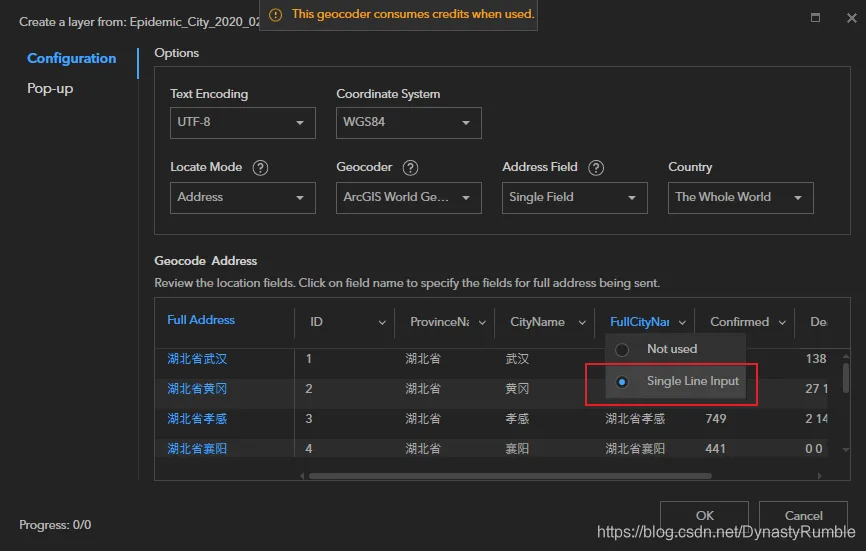Expand the Geocoder ArcGIS World dropdown
The image size is (866, 551).
point(408,198)
